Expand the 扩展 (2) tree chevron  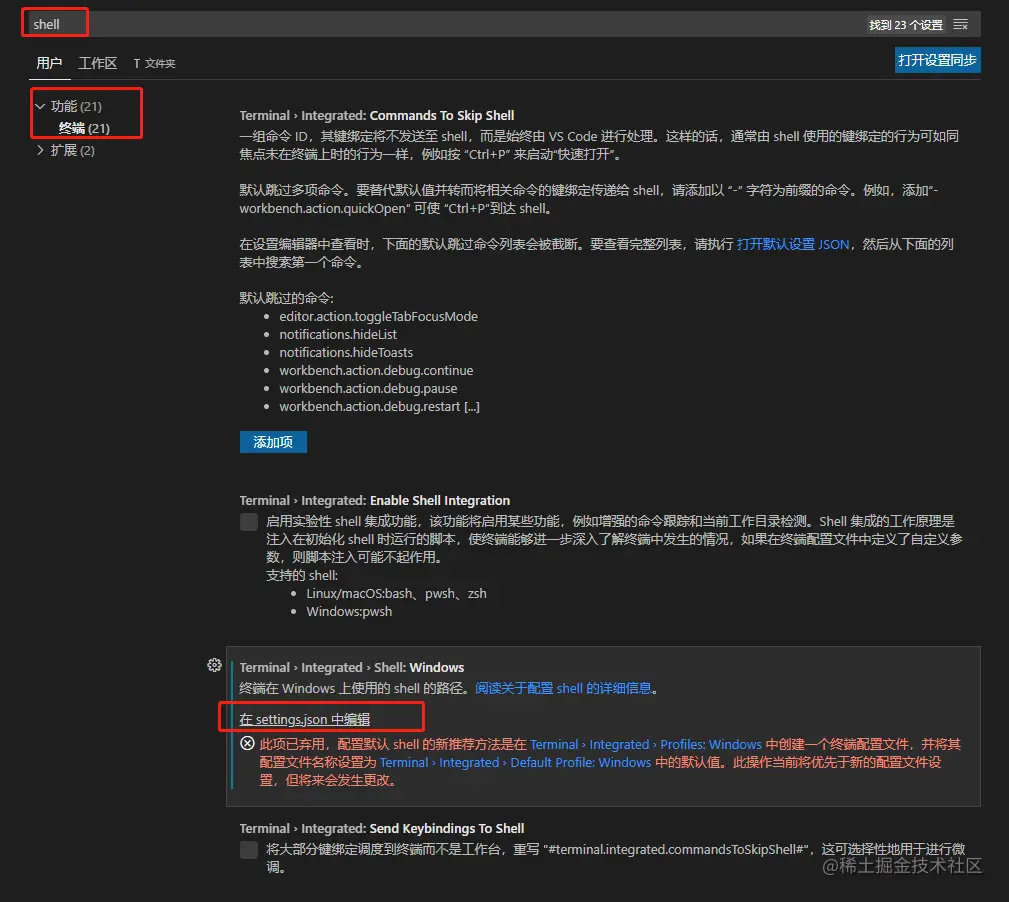pyautogui.click(x=41, y=150)
